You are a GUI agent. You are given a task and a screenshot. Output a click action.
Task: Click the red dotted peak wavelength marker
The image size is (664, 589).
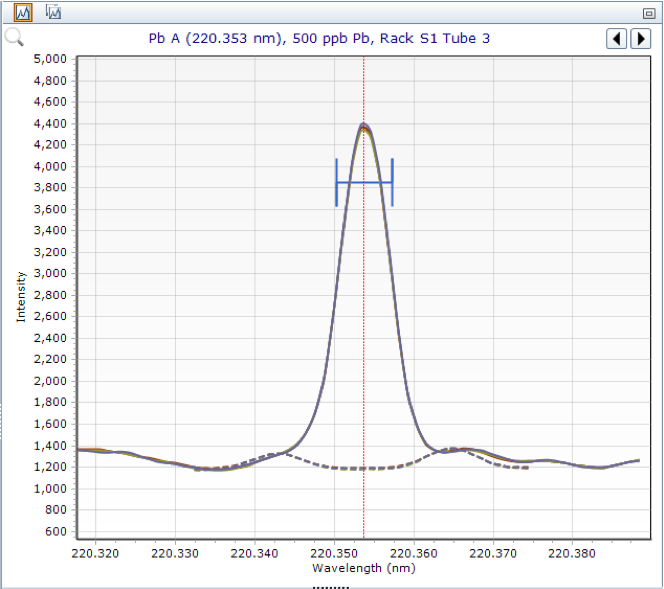click(363, 296)
